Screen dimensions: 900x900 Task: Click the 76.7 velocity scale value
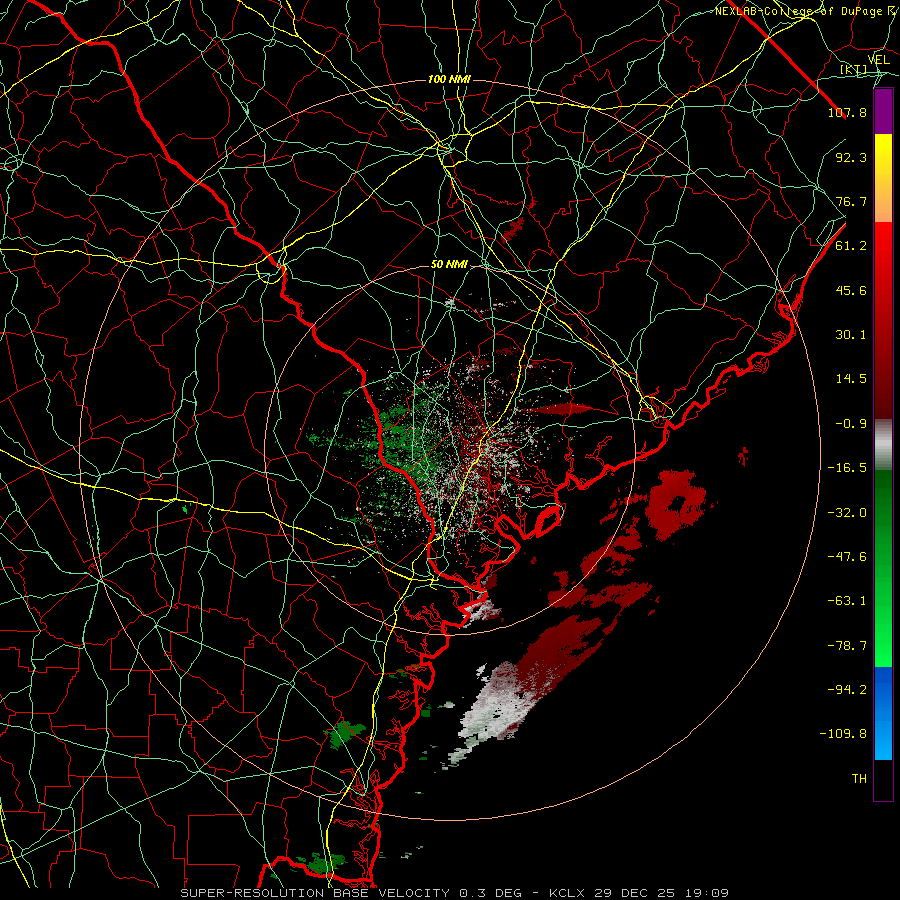click(x=851, y=201)
